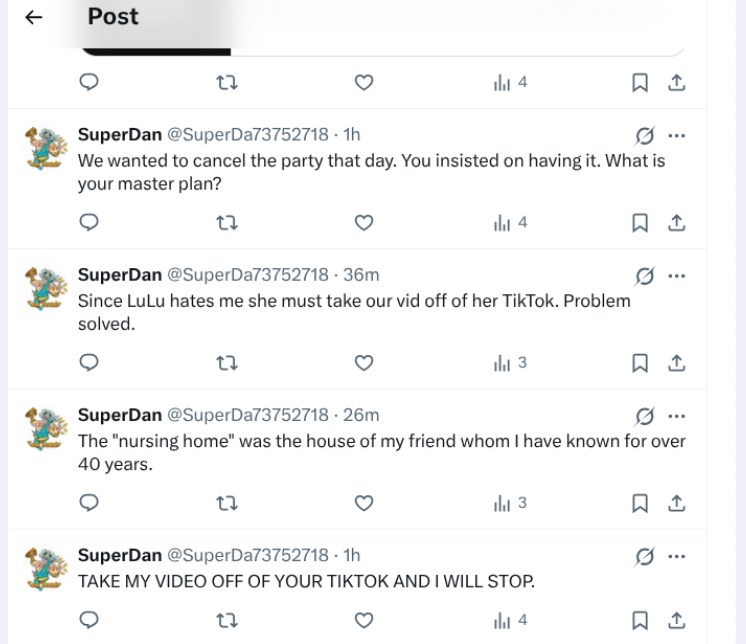Open more menu on 'LuLu hates me' tweet

(677, 275)
